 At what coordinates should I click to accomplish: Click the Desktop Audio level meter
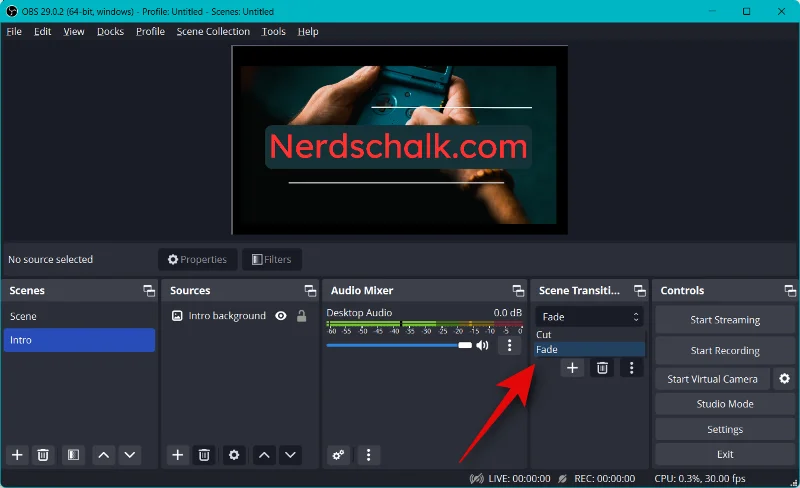[x=424, y=324]
